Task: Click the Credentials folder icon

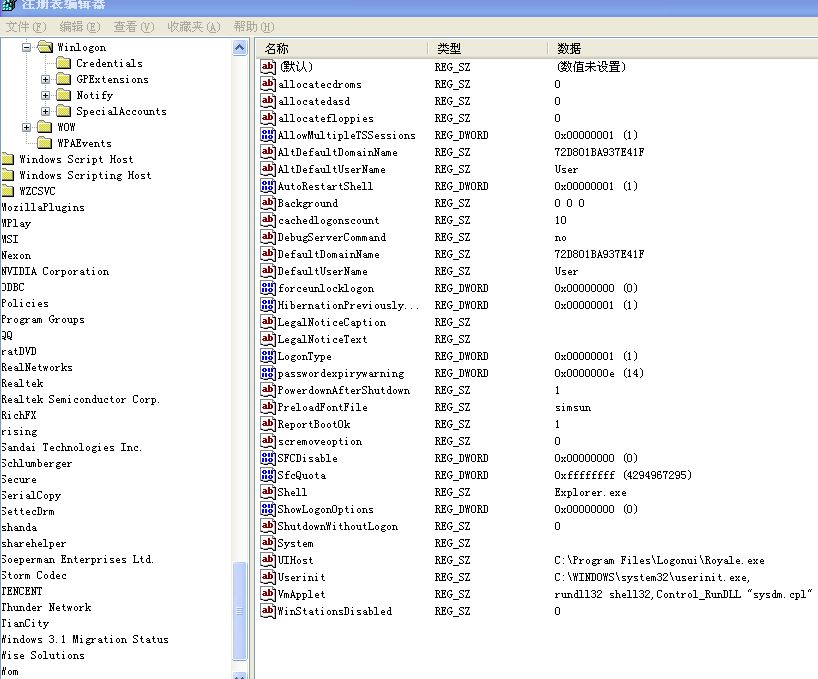Action: coord(64,63)
